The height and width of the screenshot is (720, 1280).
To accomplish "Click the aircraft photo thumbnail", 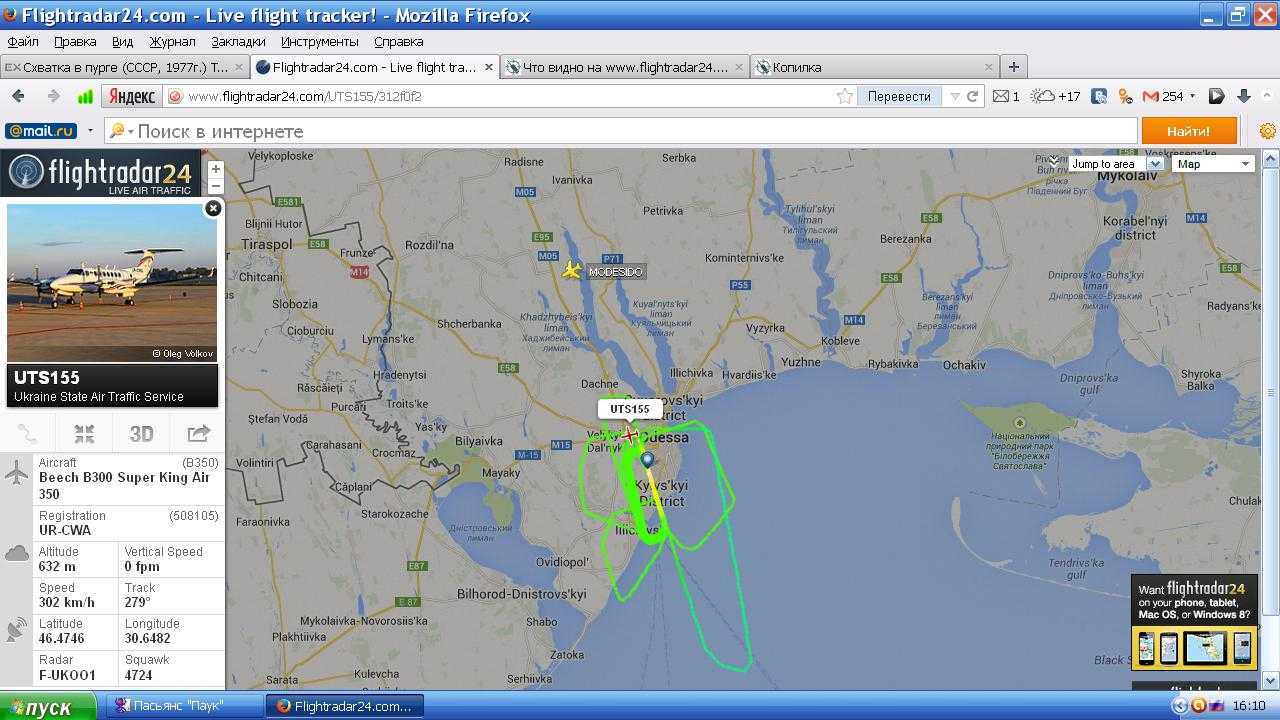I will [112, 282].
